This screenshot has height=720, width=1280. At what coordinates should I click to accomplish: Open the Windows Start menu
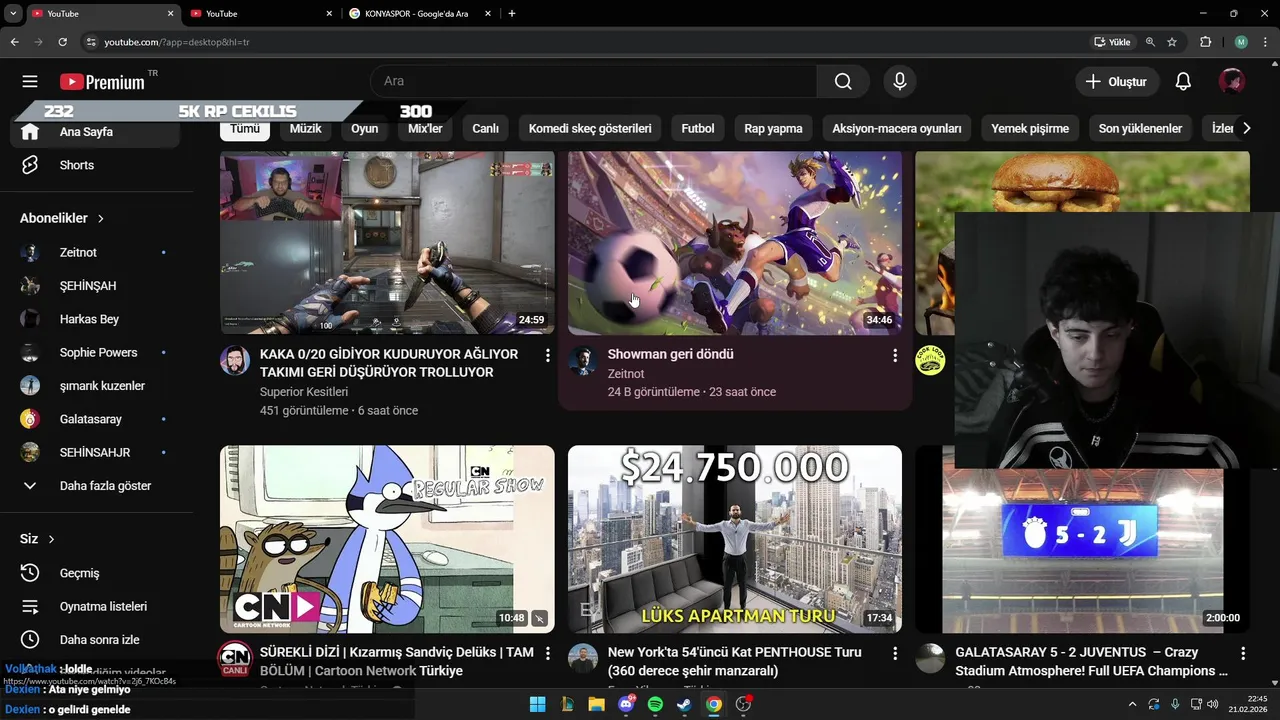pos(538,704)
